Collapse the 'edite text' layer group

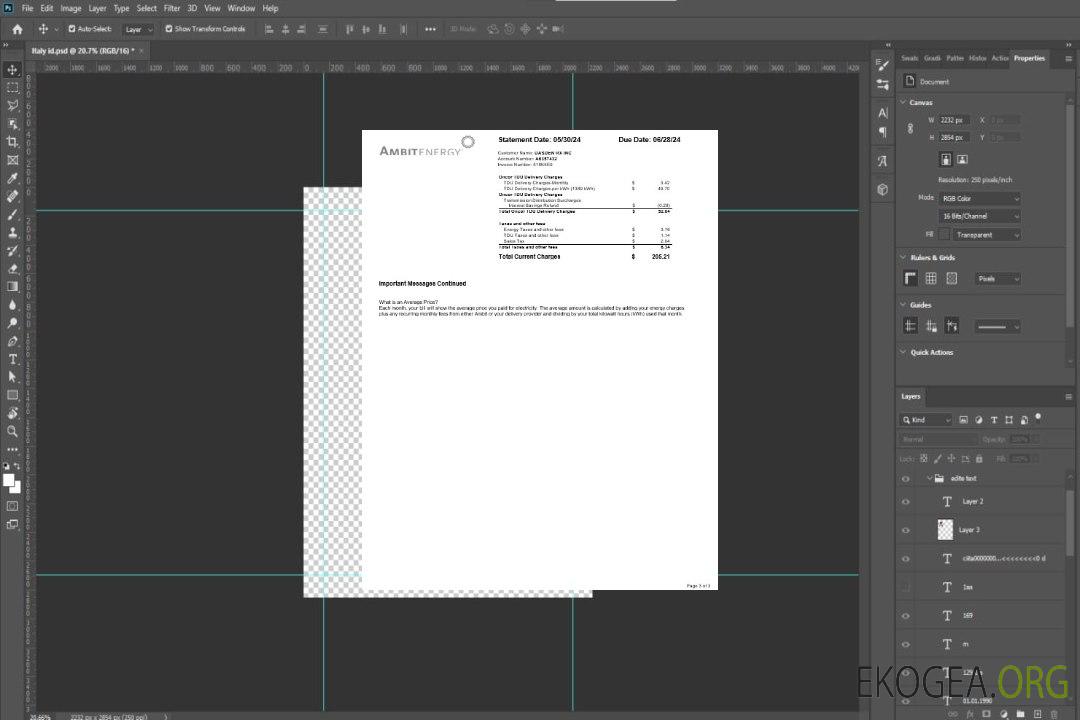[929, 479]
